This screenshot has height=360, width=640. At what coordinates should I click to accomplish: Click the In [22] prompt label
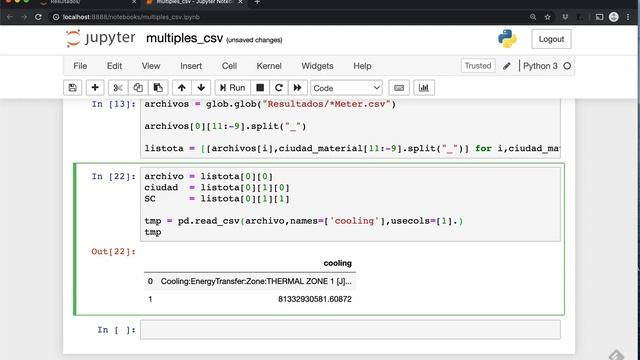coord(113,176)
